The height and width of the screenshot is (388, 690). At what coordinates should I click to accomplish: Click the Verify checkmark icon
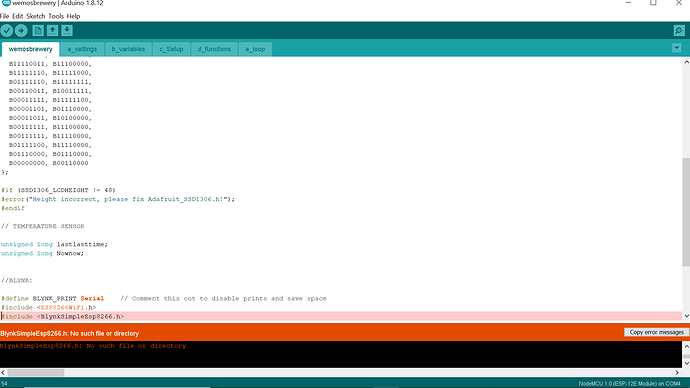[7, 30]
